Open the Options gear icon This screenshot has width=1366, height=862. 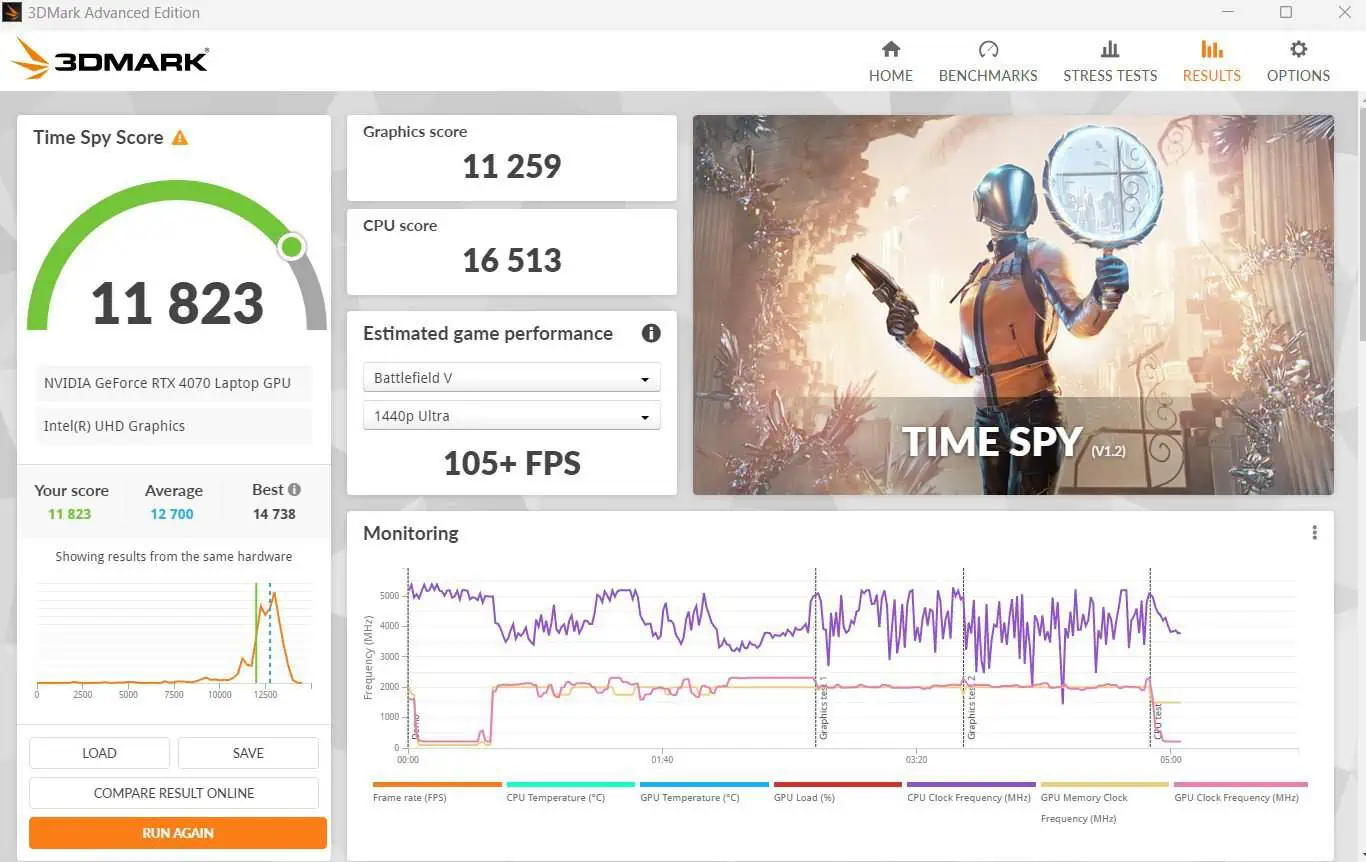1298,50
